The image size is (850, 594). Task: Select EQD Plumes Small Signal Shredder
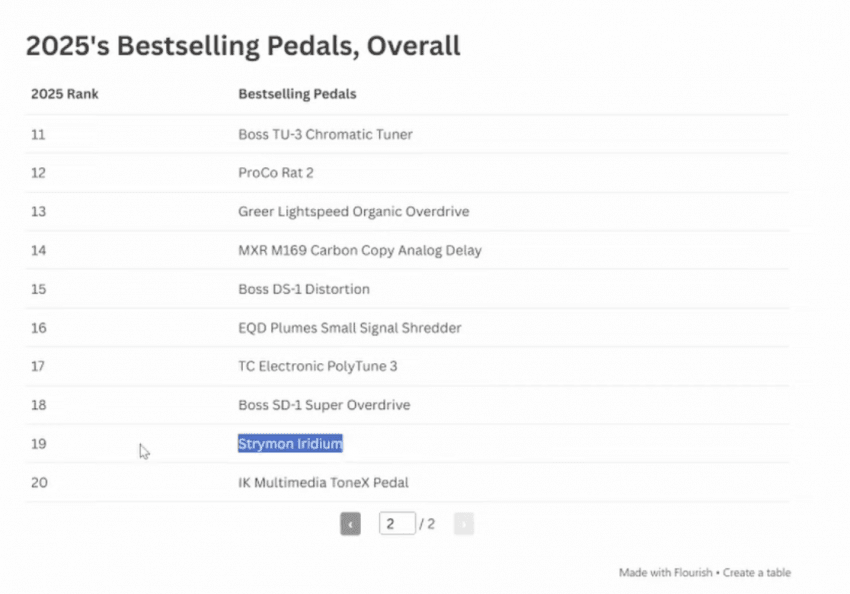coord(349,328)
